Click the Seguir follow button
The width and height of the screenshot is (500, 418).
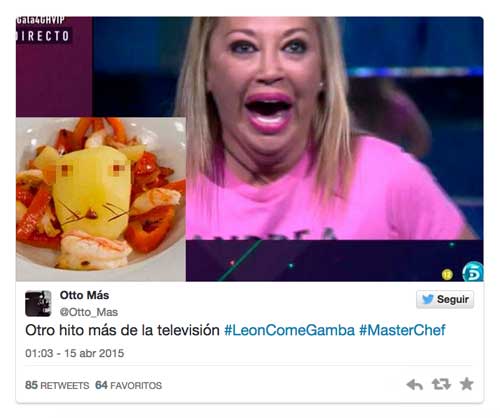(445, 299)
